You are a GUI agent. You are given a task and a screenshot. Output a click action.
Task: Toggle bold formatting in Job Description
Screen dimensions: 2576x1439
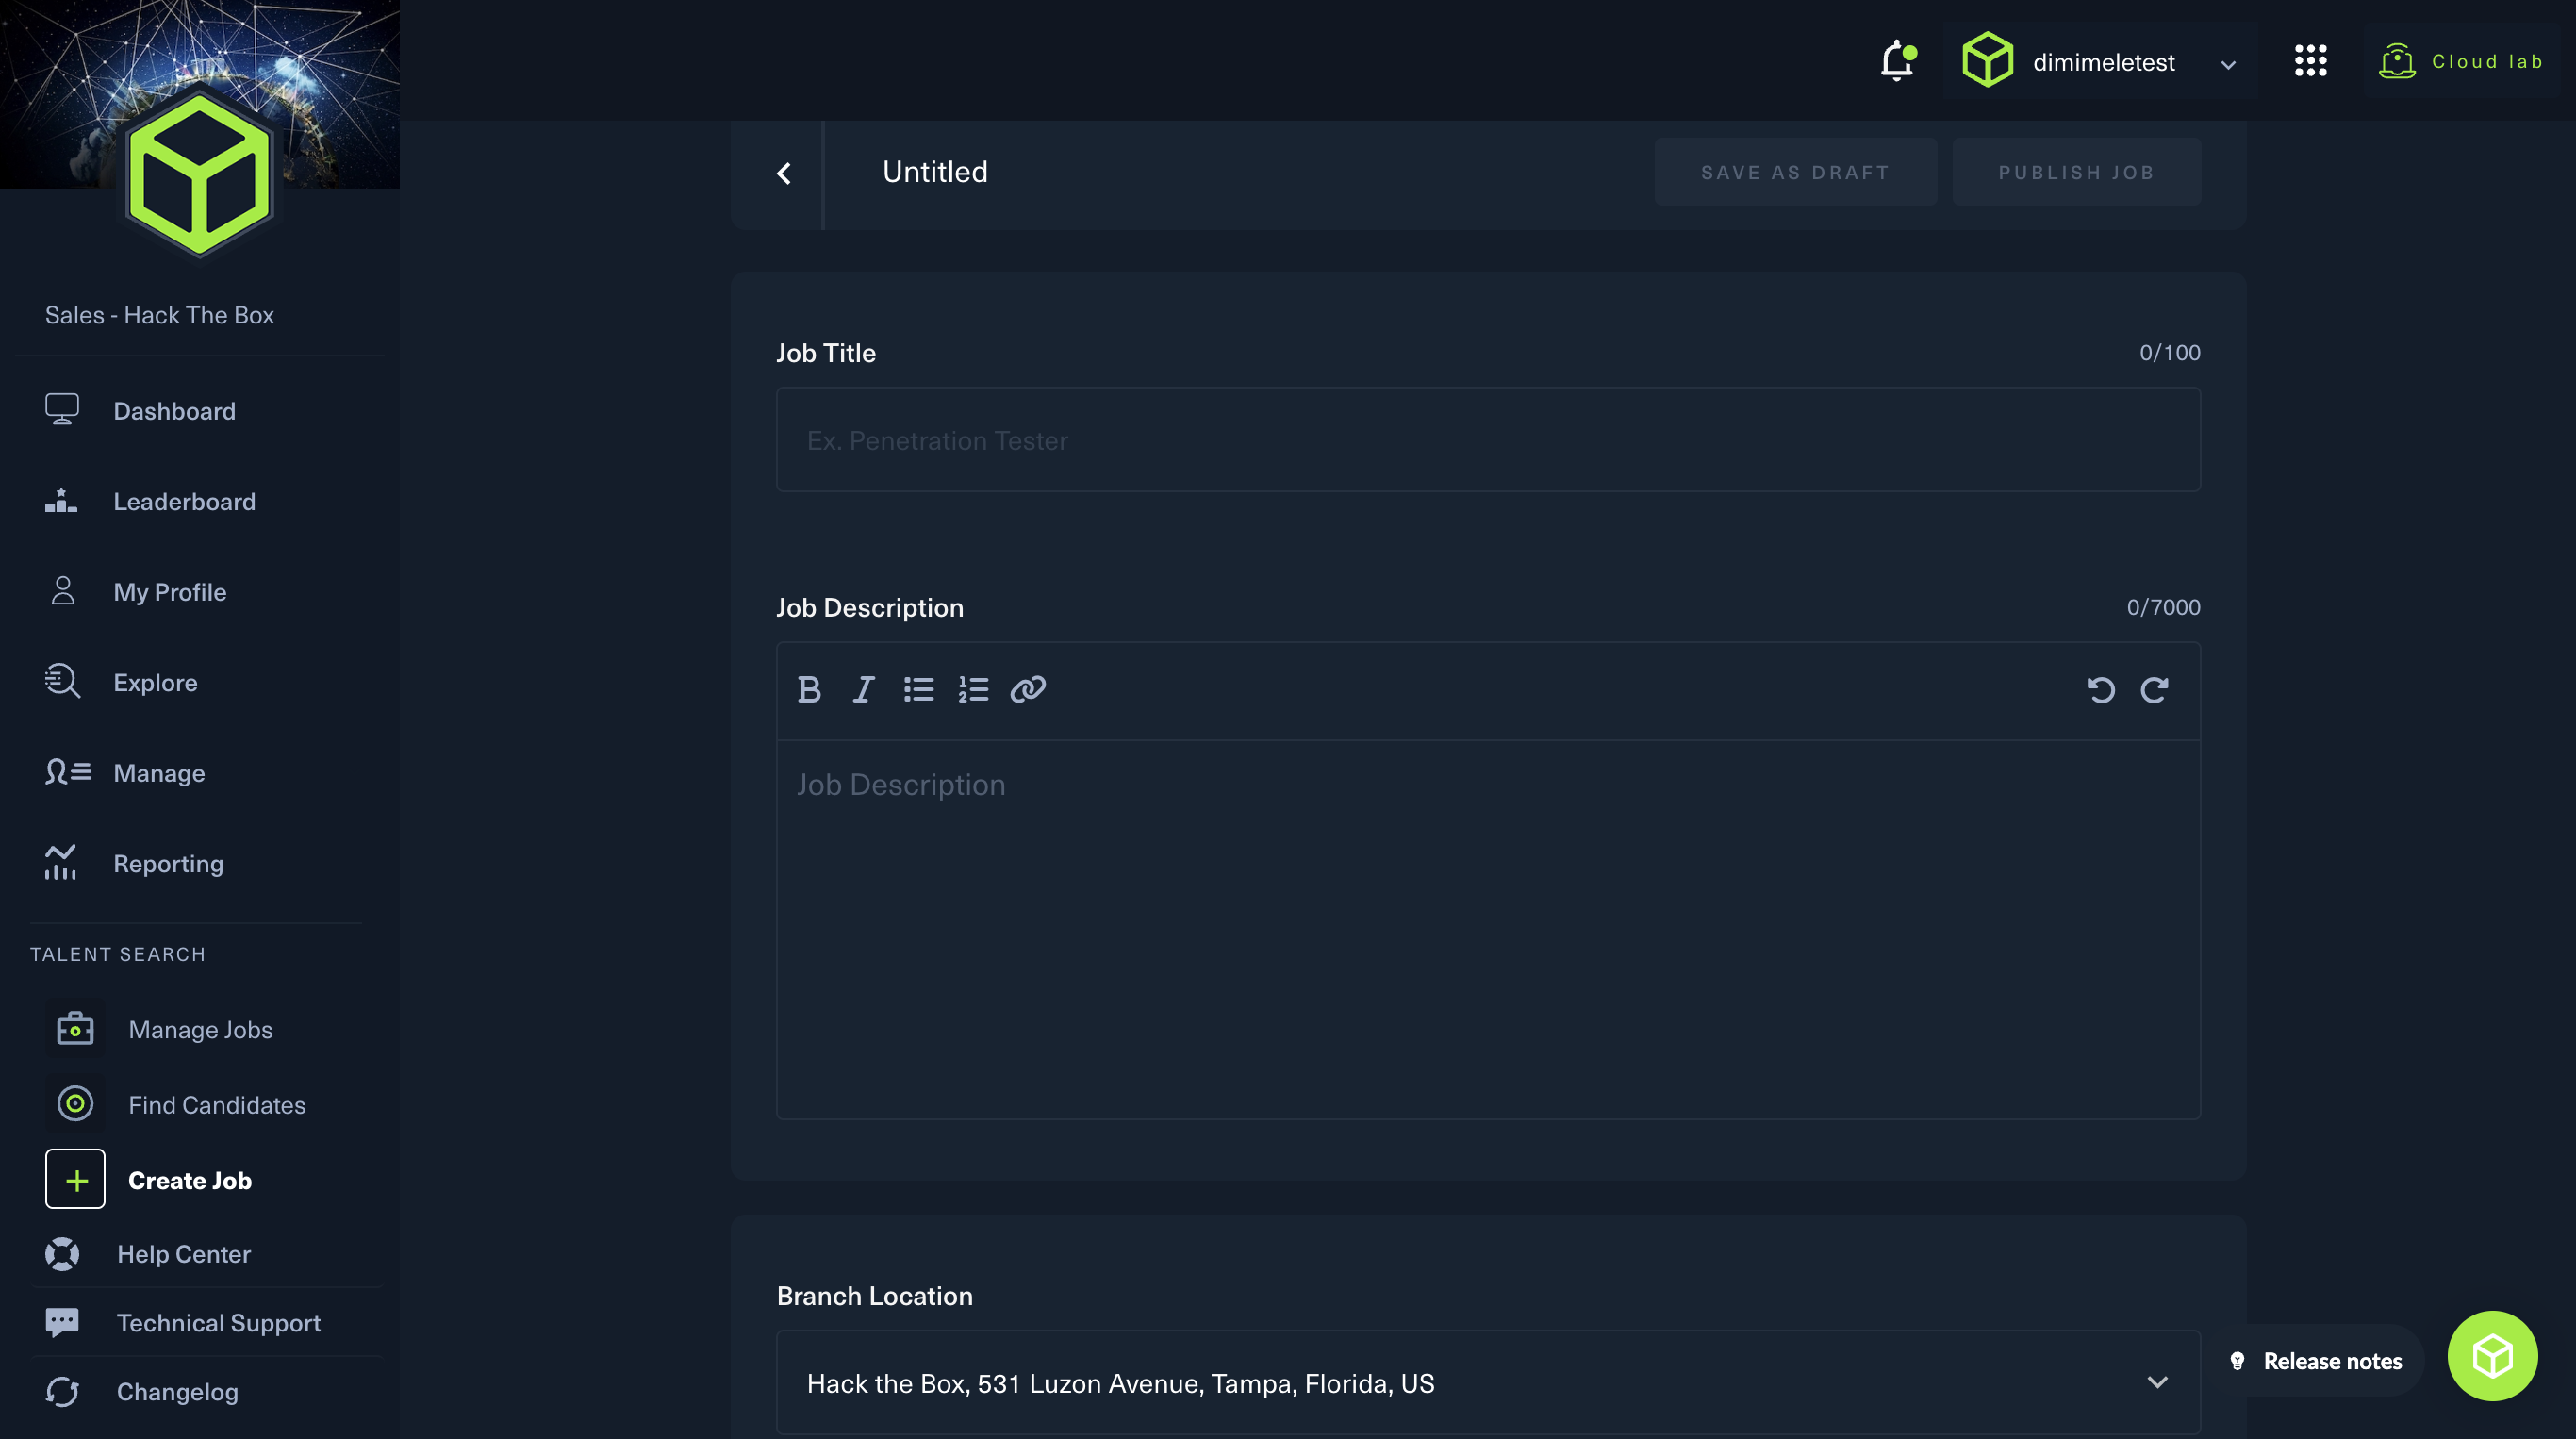pyautogui.click(x=809, y=690)
